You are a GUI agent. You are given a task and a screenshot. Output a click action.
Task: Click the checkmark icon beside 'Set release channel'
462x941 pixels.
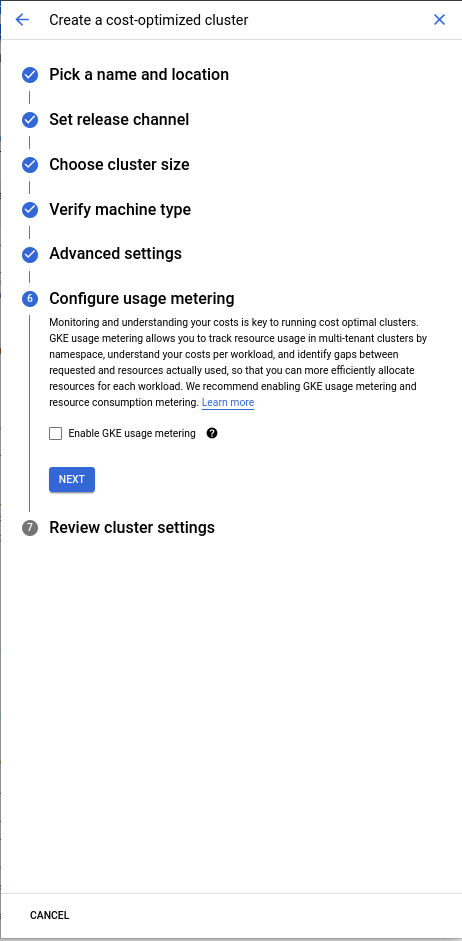point(30,120)
